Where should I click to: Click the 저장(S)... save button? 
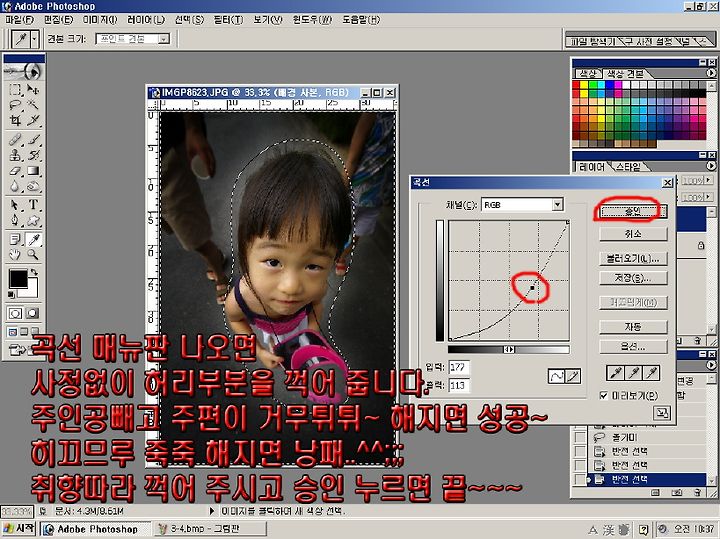tap(633, 278)
